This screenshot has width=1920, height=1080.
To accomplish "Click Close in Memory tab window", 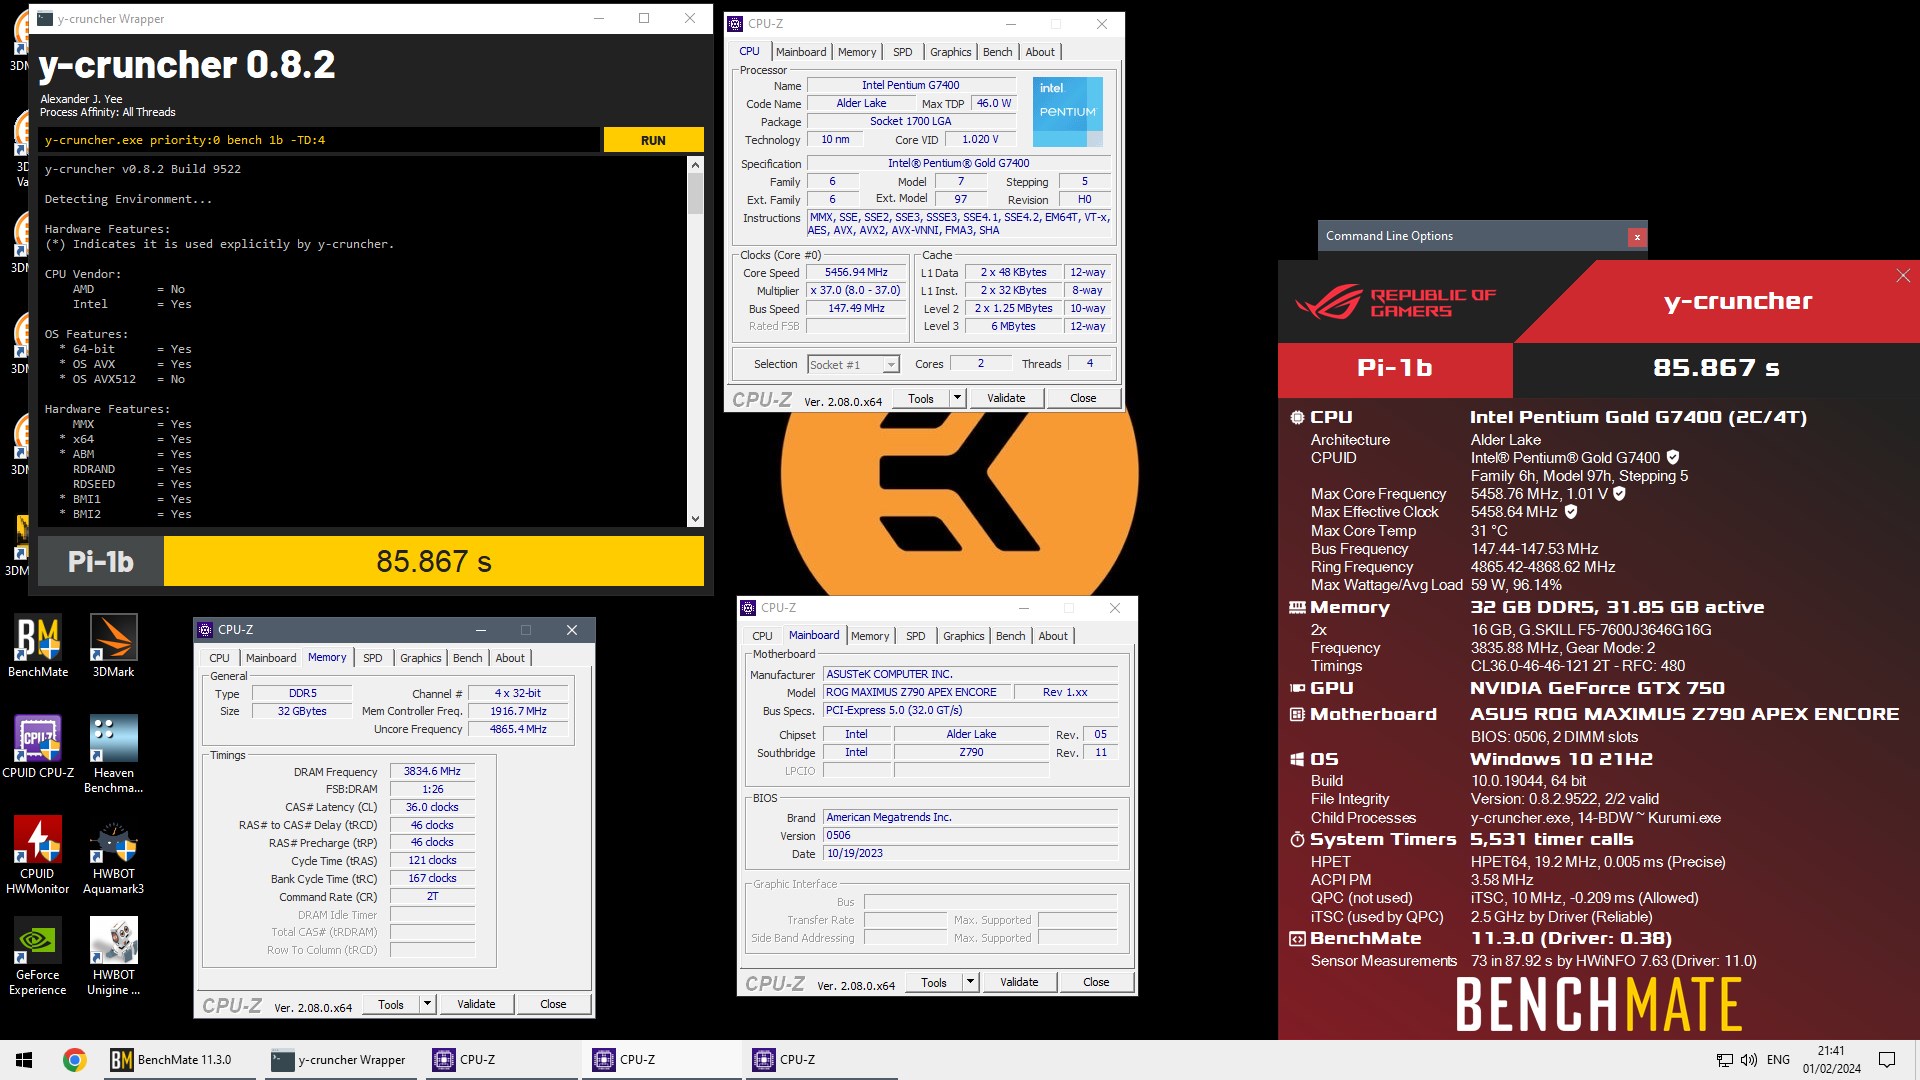I will coord(553,1004).
